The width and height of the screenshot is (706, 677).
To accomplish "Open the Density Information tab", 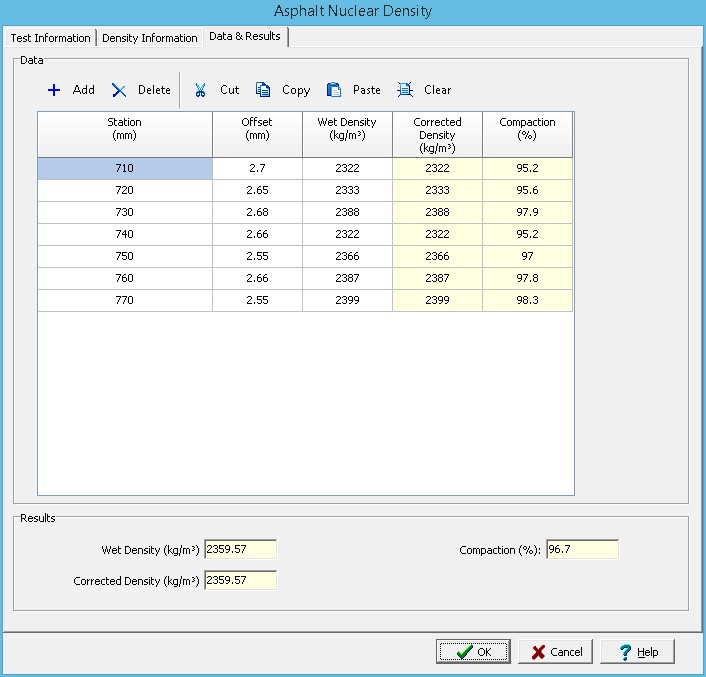I will [x=150, y=38].
